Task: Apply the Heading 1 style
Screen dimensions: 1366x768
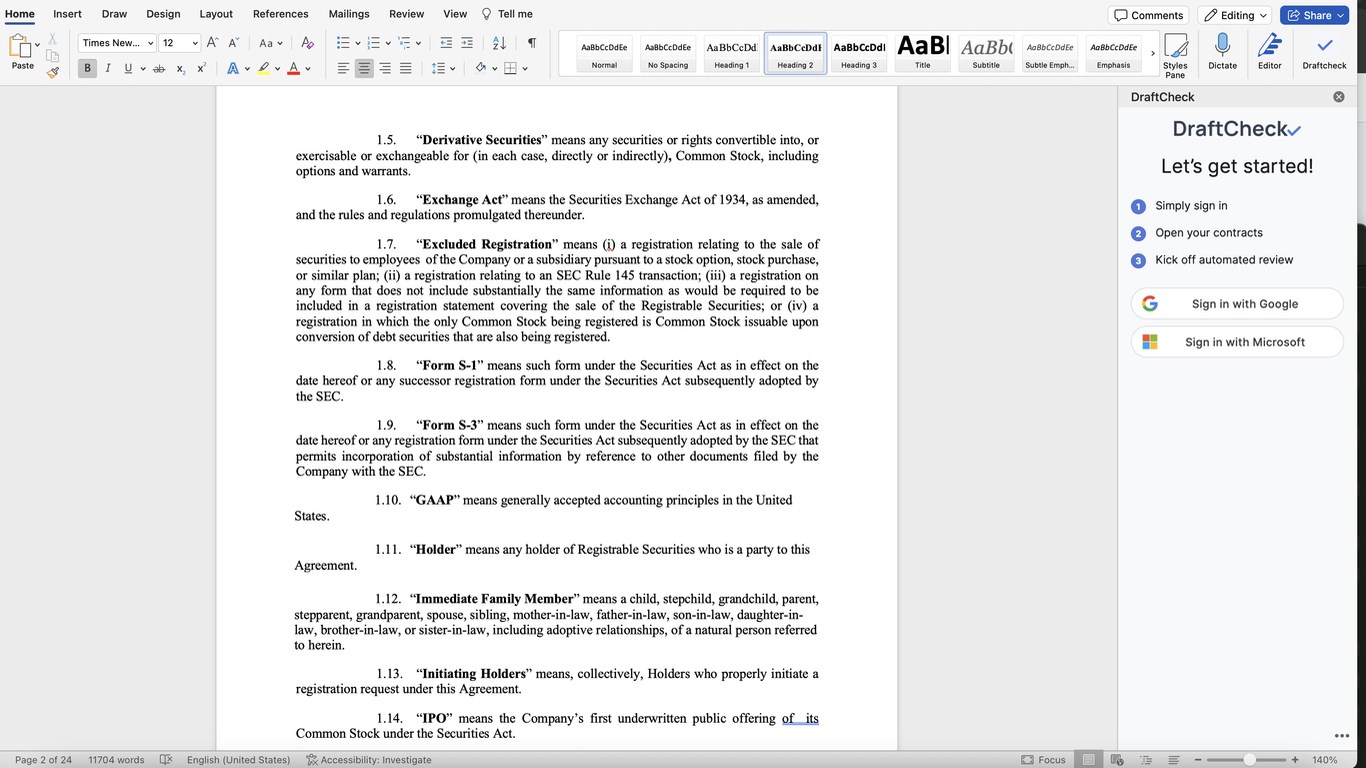Action: (732, 53)
